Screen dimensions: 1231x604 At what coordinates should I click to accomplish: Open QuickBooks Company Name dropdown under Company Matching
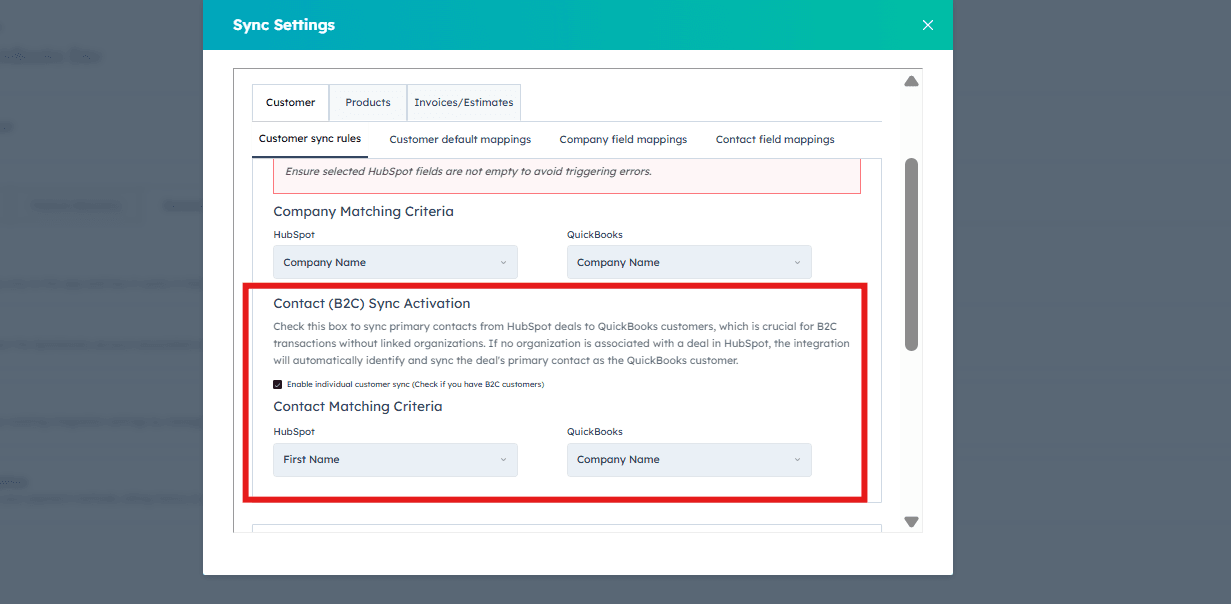[x=689, y=262]
